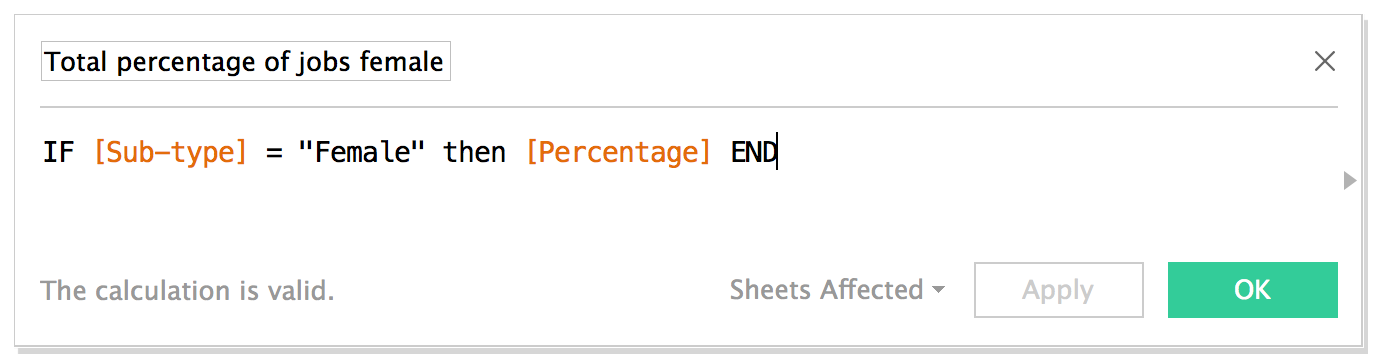Expand the function reference panel triangle

point(1349,181)
